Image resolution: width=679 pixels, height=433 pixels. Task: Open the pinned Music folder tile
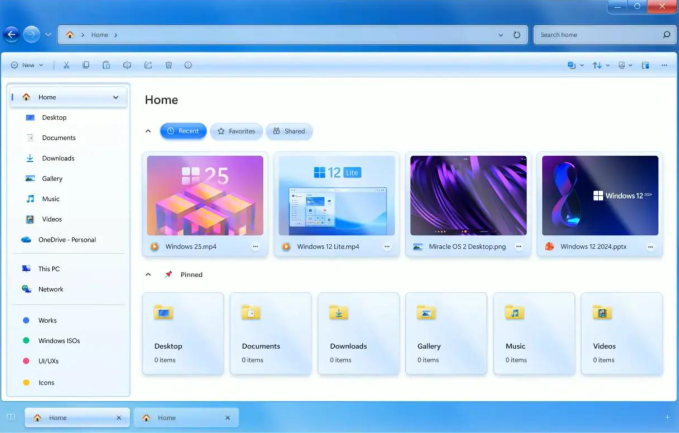[x=534, y=333]
